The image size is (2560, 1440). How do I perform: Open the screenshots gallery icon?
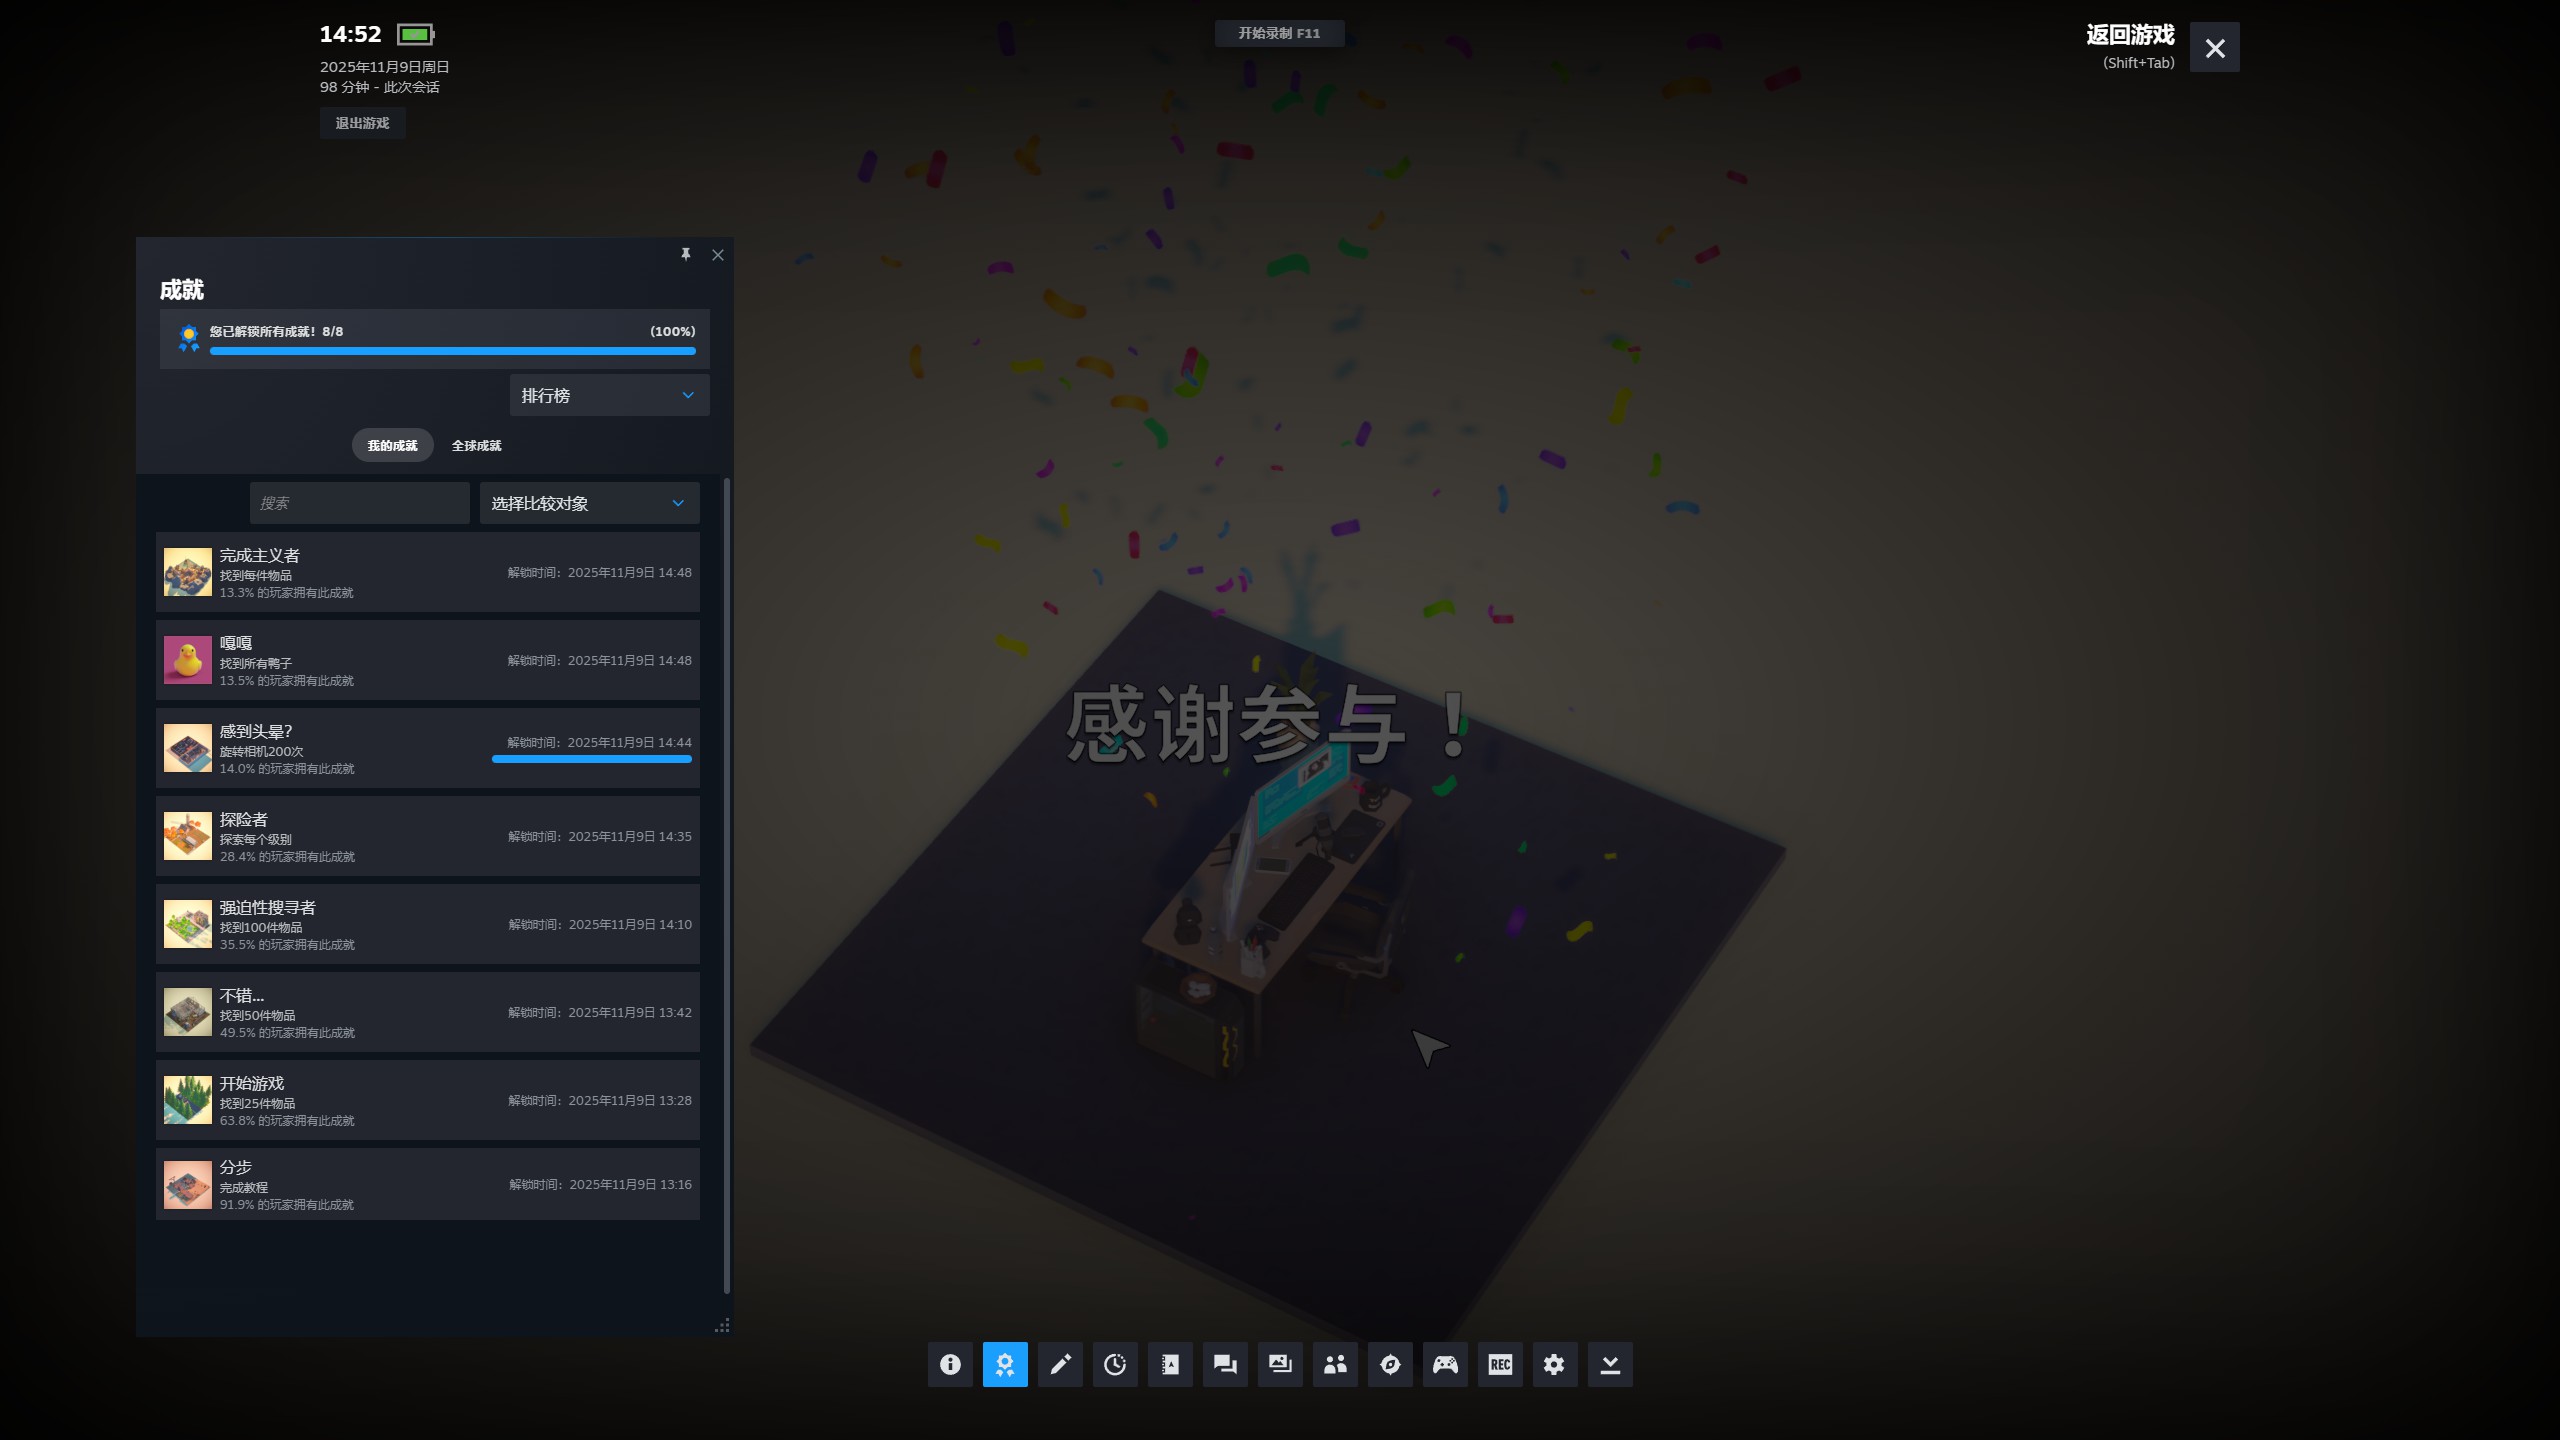click(x=1280, y=1364)
